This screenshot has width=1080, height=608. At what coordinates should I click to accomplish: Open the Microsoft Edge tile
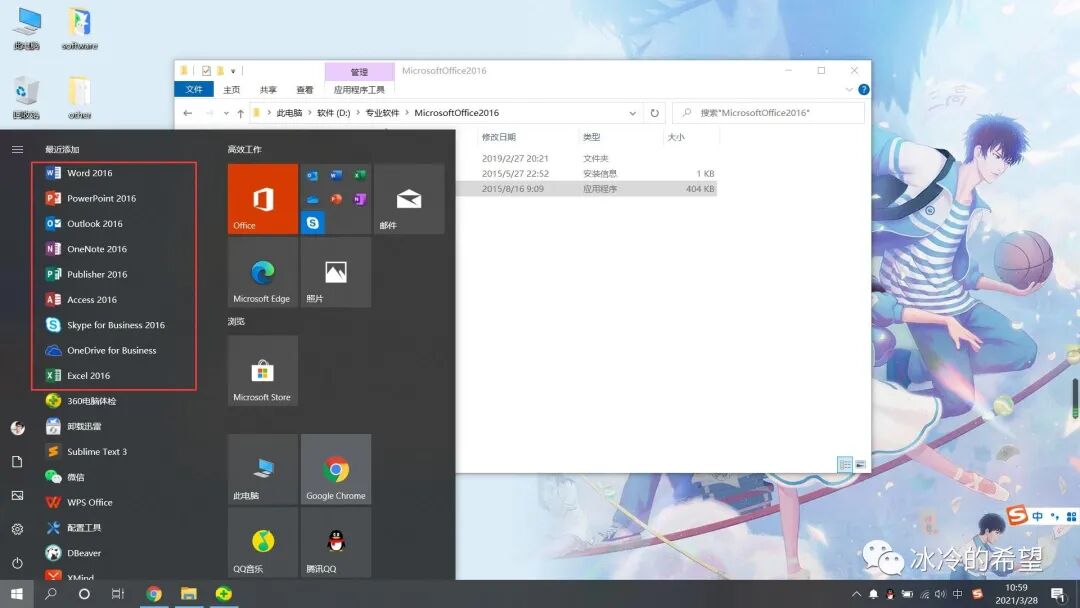point(262,272)
